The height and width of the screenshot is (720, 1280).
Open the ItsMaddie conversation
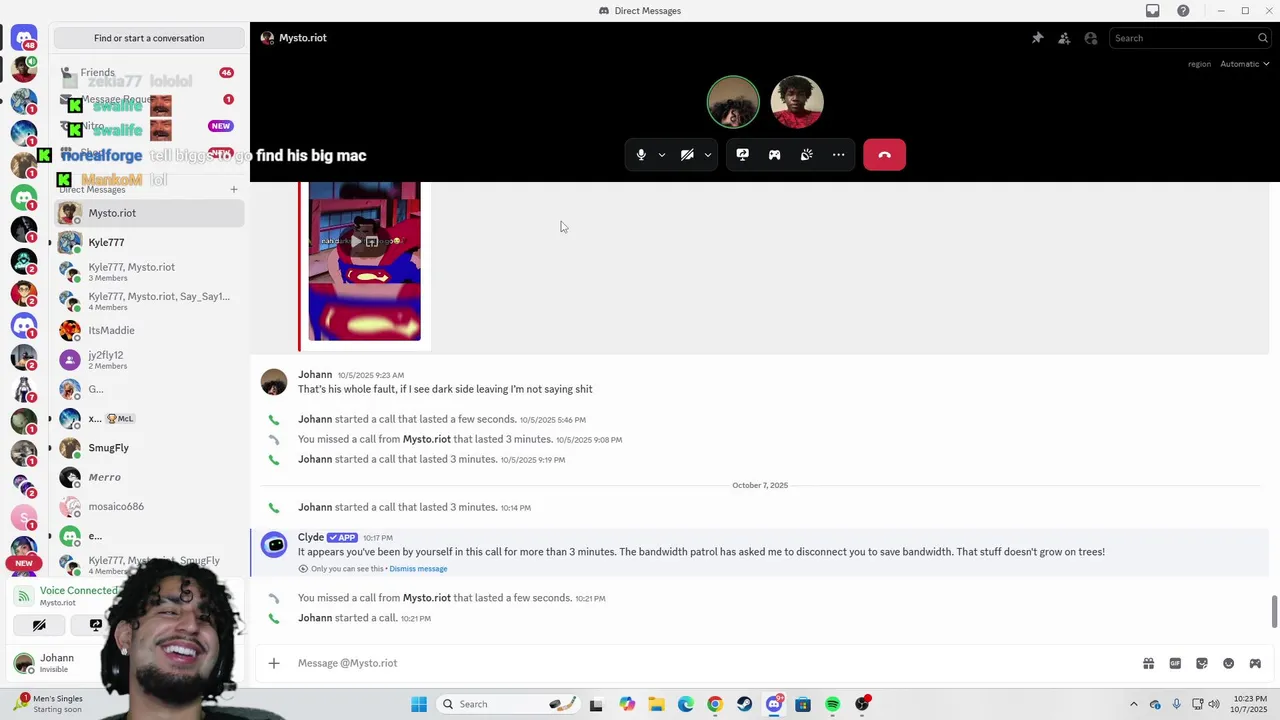(x=149, y=330)
